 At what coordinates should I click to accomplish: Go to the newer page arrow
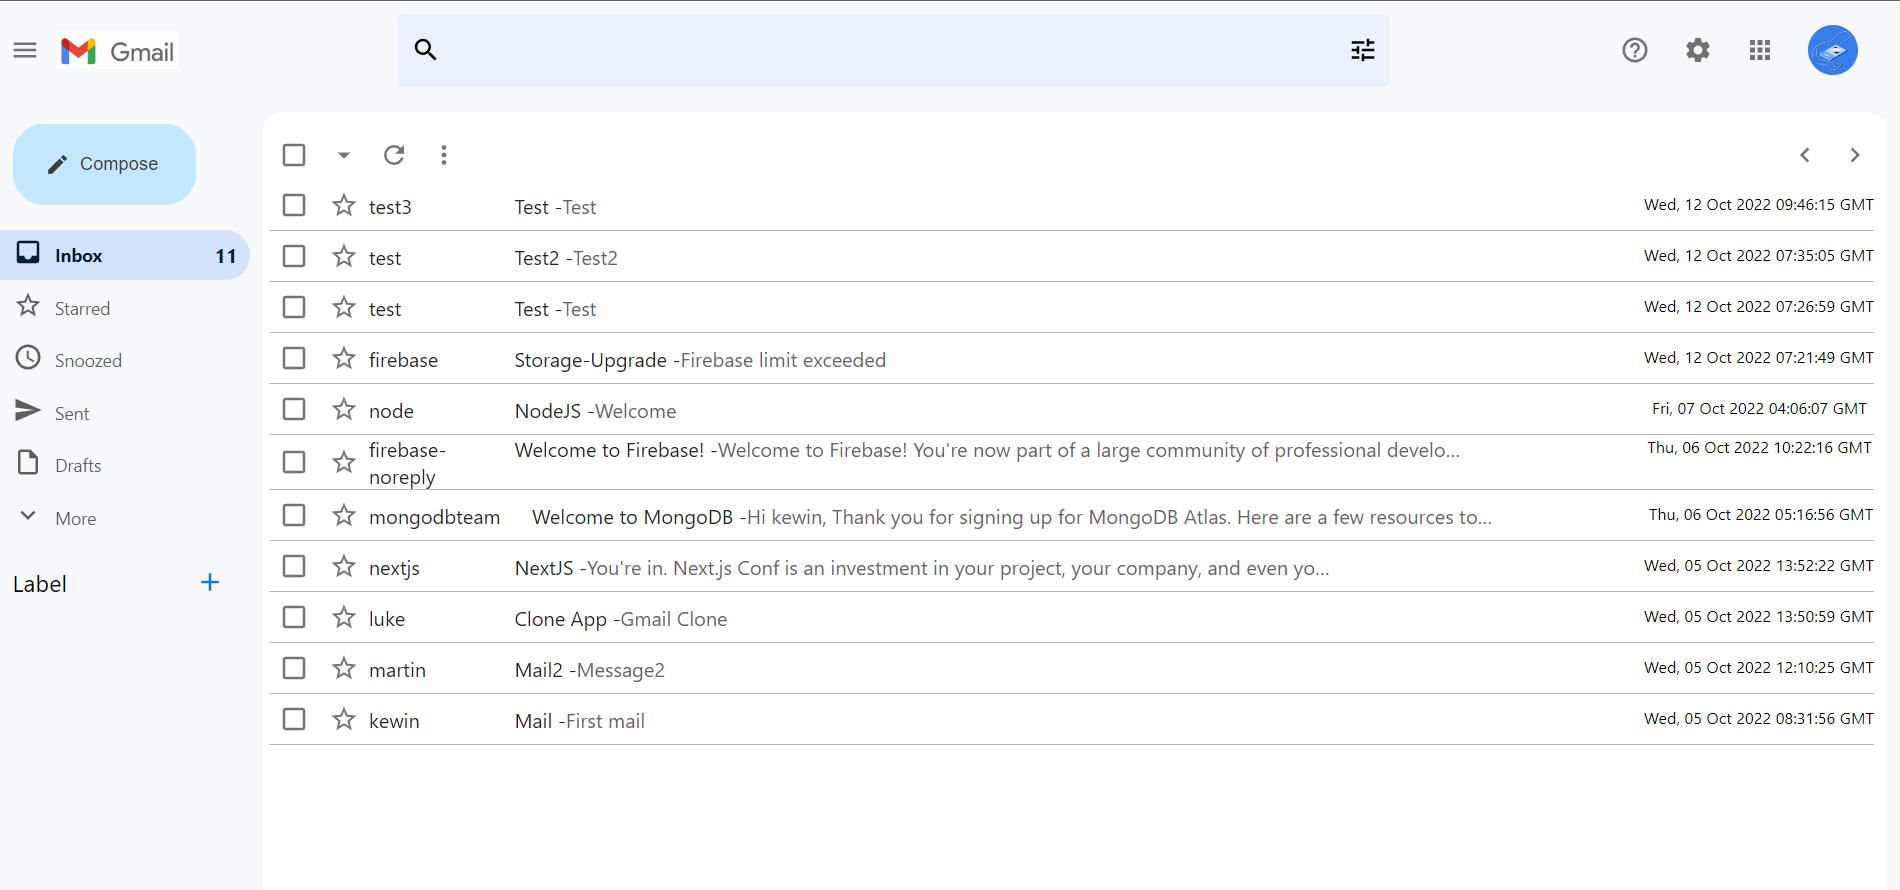coord(1805,155)
